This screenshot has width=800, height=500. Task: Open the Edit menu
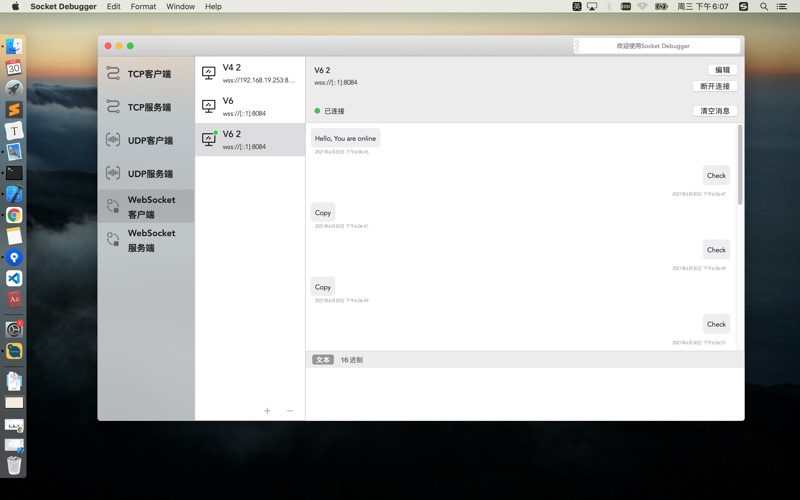click(x=114, y=7)
